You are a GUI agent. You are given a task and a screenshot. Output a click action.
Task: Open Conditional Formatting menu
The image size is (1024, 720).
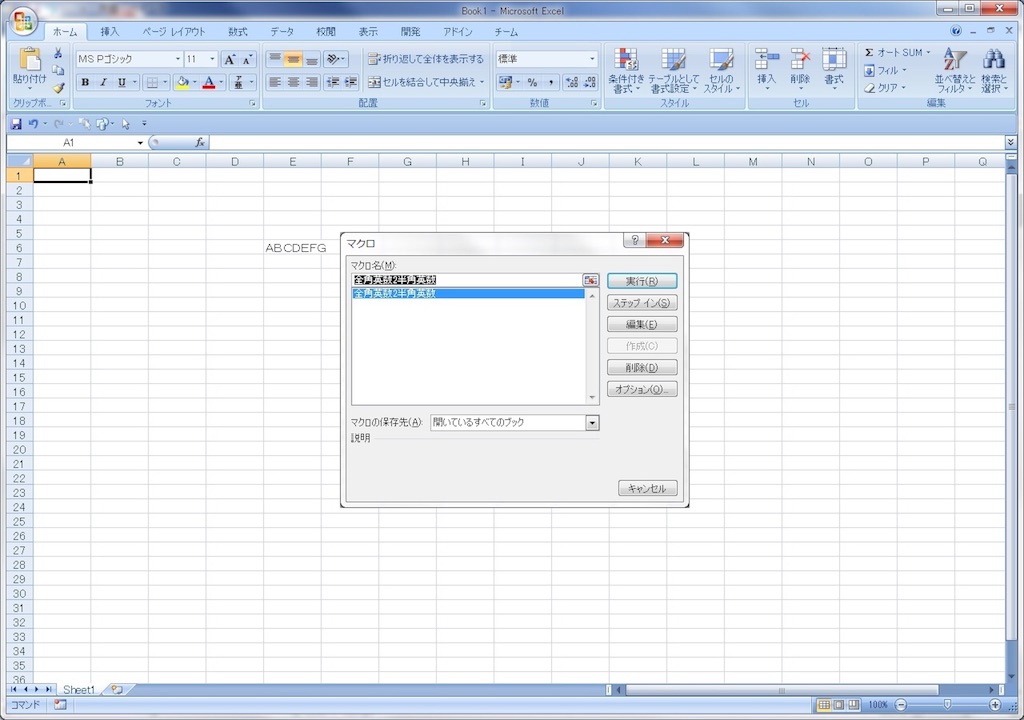tap(626, 71)
